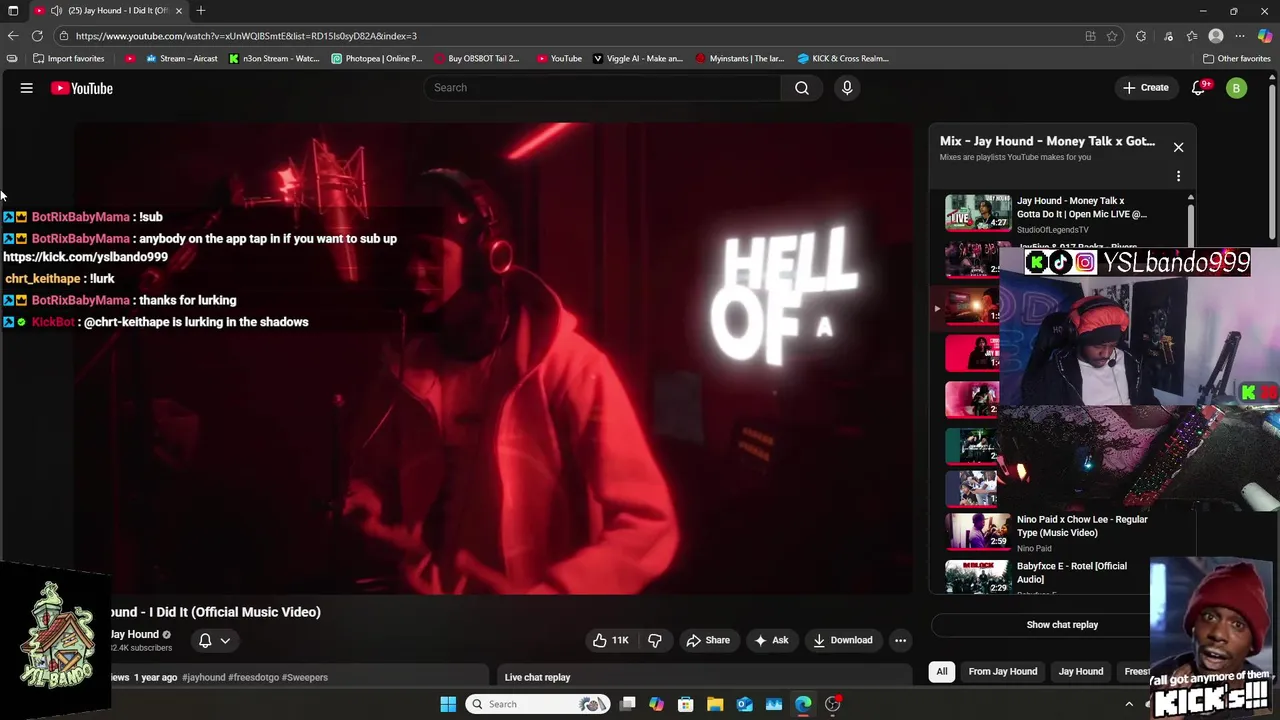Viewport: 1280px width, 720px height.
Task: Select the Jay Hound filter chip
Action: tap(1081, 672)
